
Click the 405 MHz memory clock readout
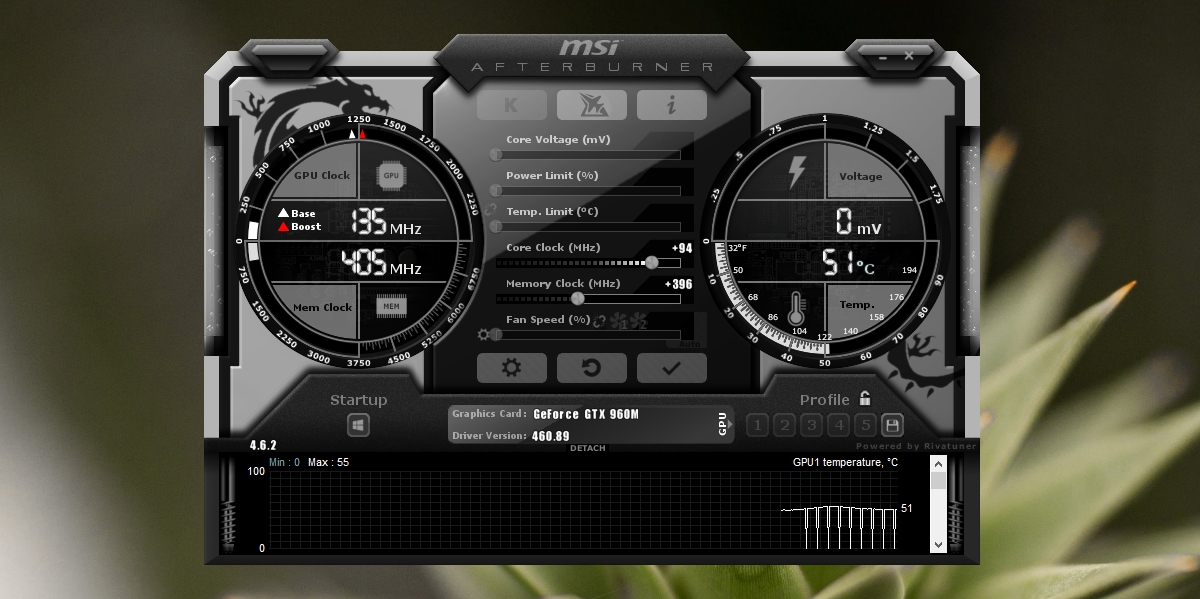[x=380, y=264]
